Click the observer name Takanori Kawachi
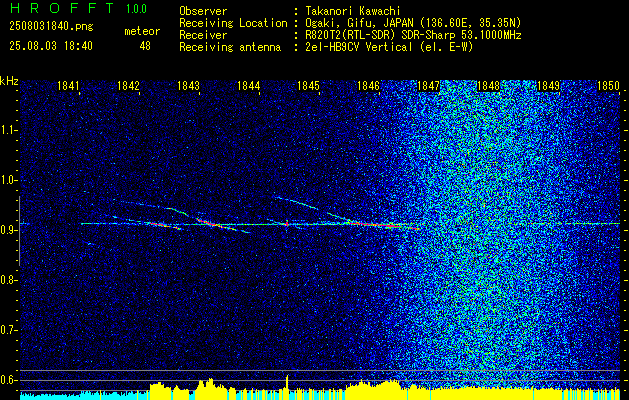This screenshot has height=400, width=629. [353, 11]
